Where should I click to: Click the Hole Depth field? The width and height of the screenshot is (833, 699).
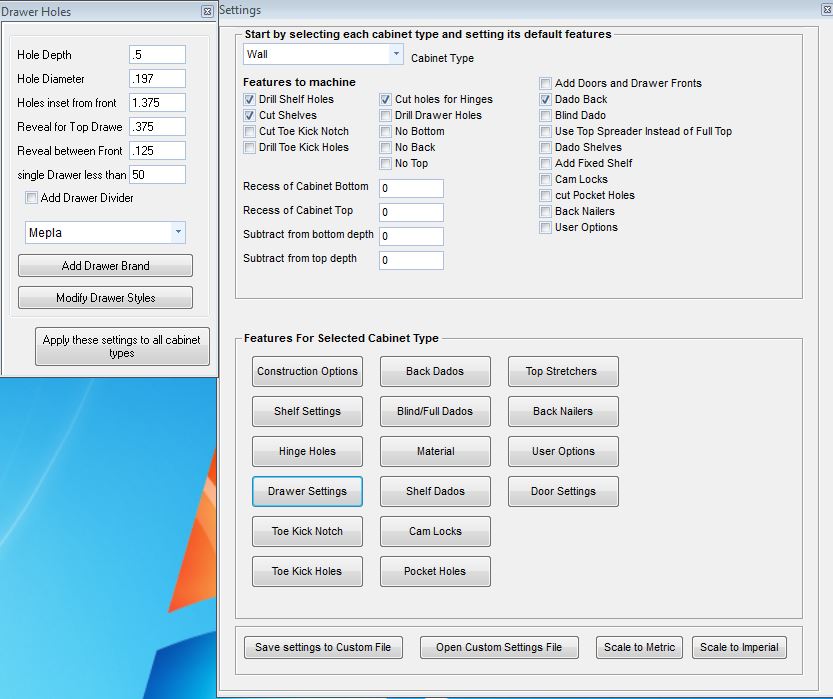point(157,55)
